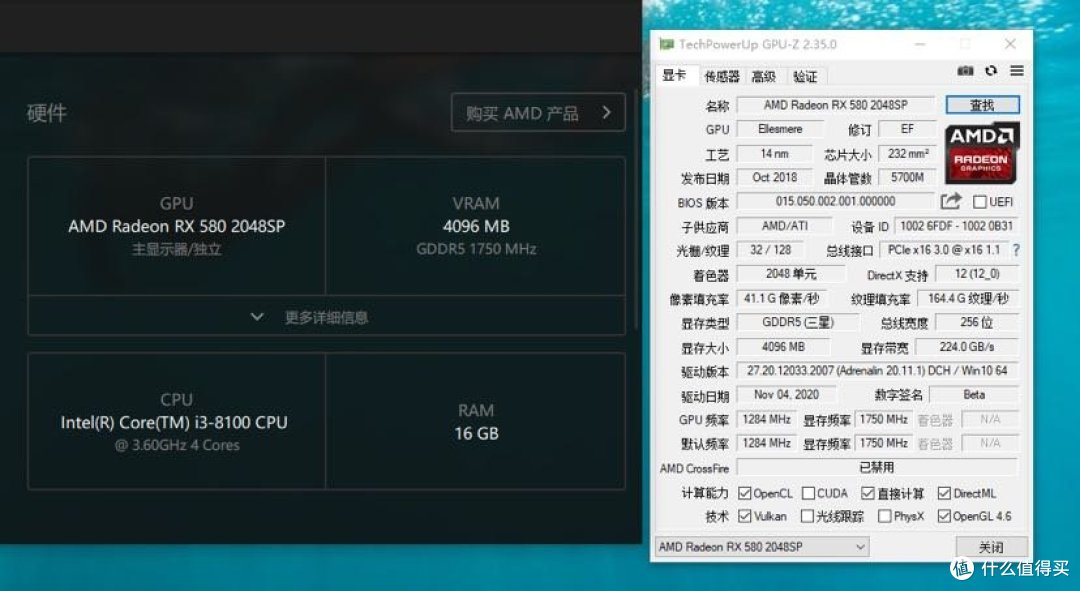
Task: Open the N/A dropdown next to 默认频率
Action: 989,443
